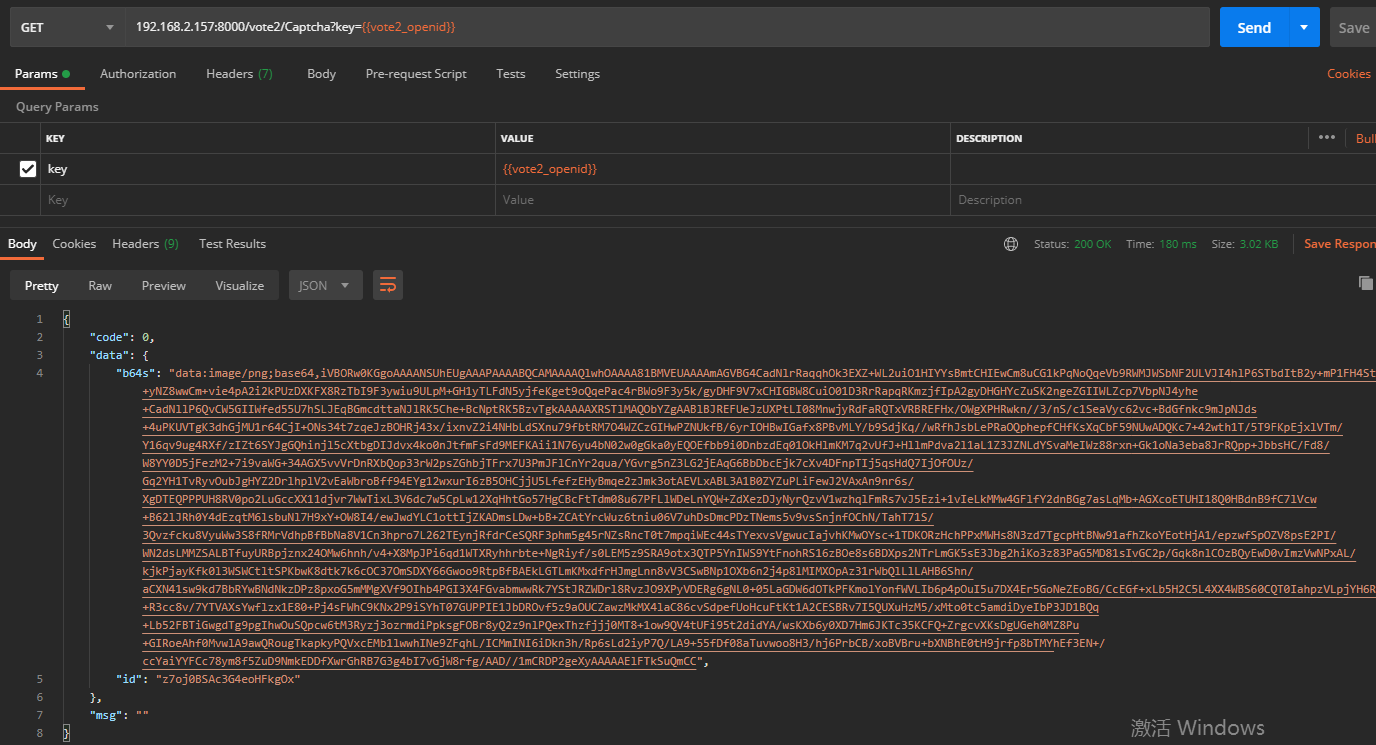The image size is (1376, 745).
Task: Uncheck the key query parameter
Action: click(x=27, y=168)
